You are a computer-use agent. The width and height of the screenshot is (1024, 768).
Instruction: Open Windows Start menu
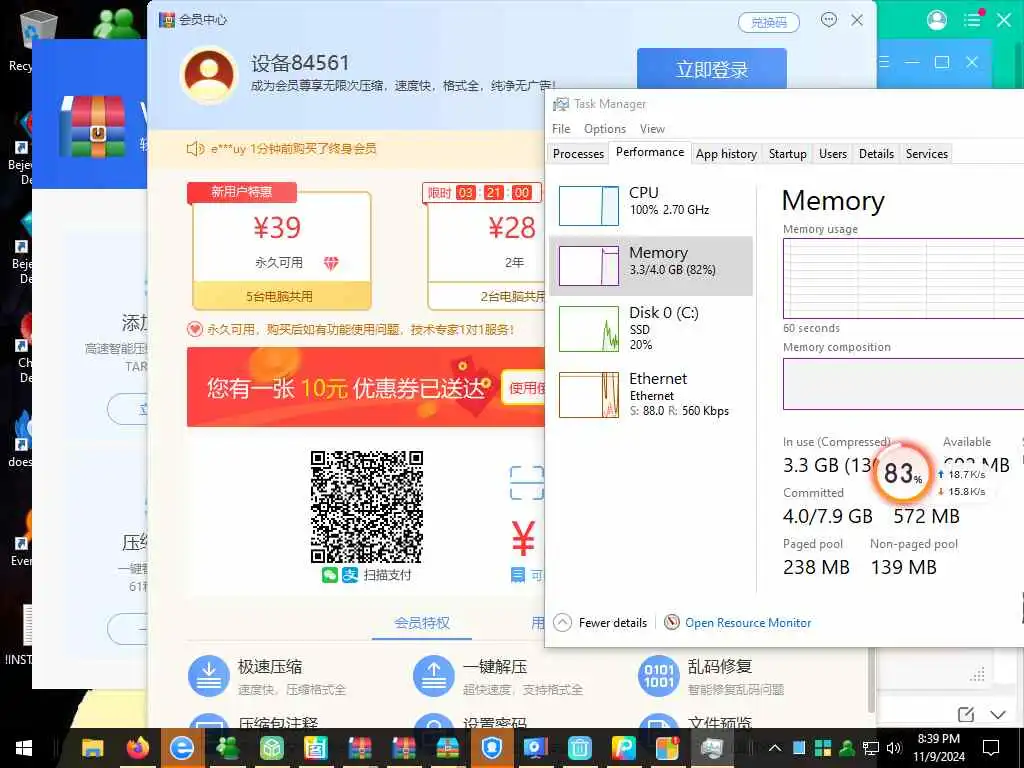tap(24, 748)
